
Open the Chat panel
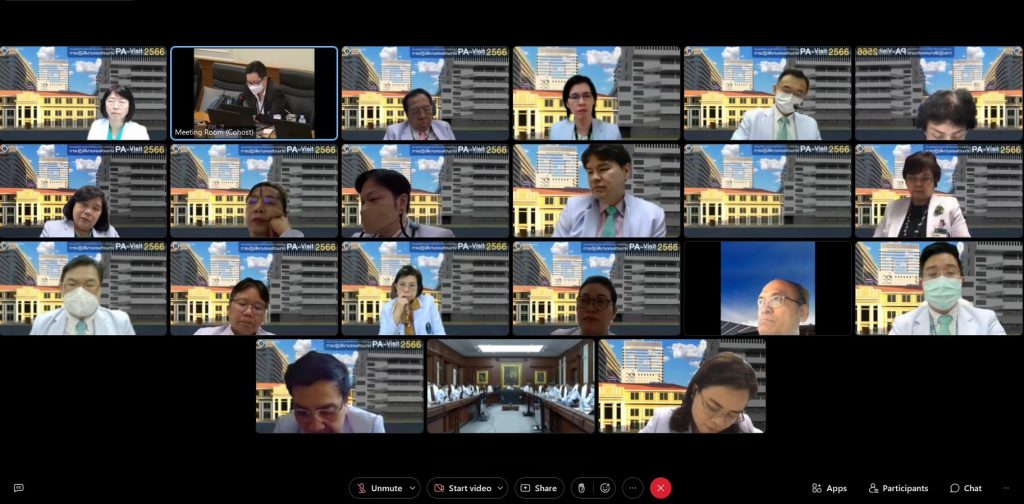(965, 488)
